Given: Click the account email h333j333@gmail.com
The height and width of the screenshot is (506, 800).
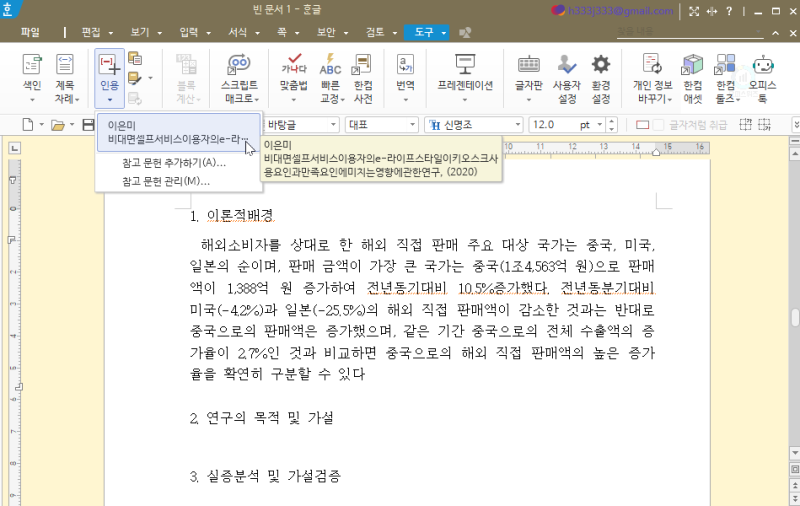Looking at the screenshot, I should 620,11.
